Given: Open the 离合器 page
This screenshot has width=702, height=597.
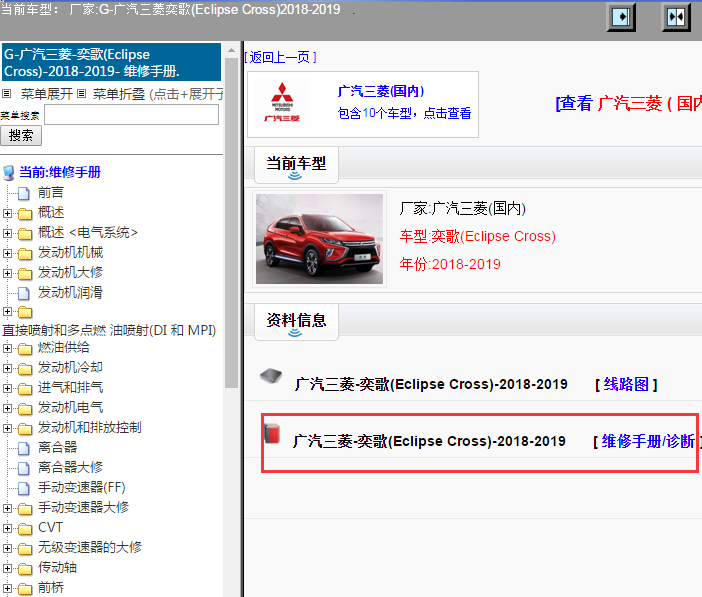Looking at the screenshot, I should [57, 447].
